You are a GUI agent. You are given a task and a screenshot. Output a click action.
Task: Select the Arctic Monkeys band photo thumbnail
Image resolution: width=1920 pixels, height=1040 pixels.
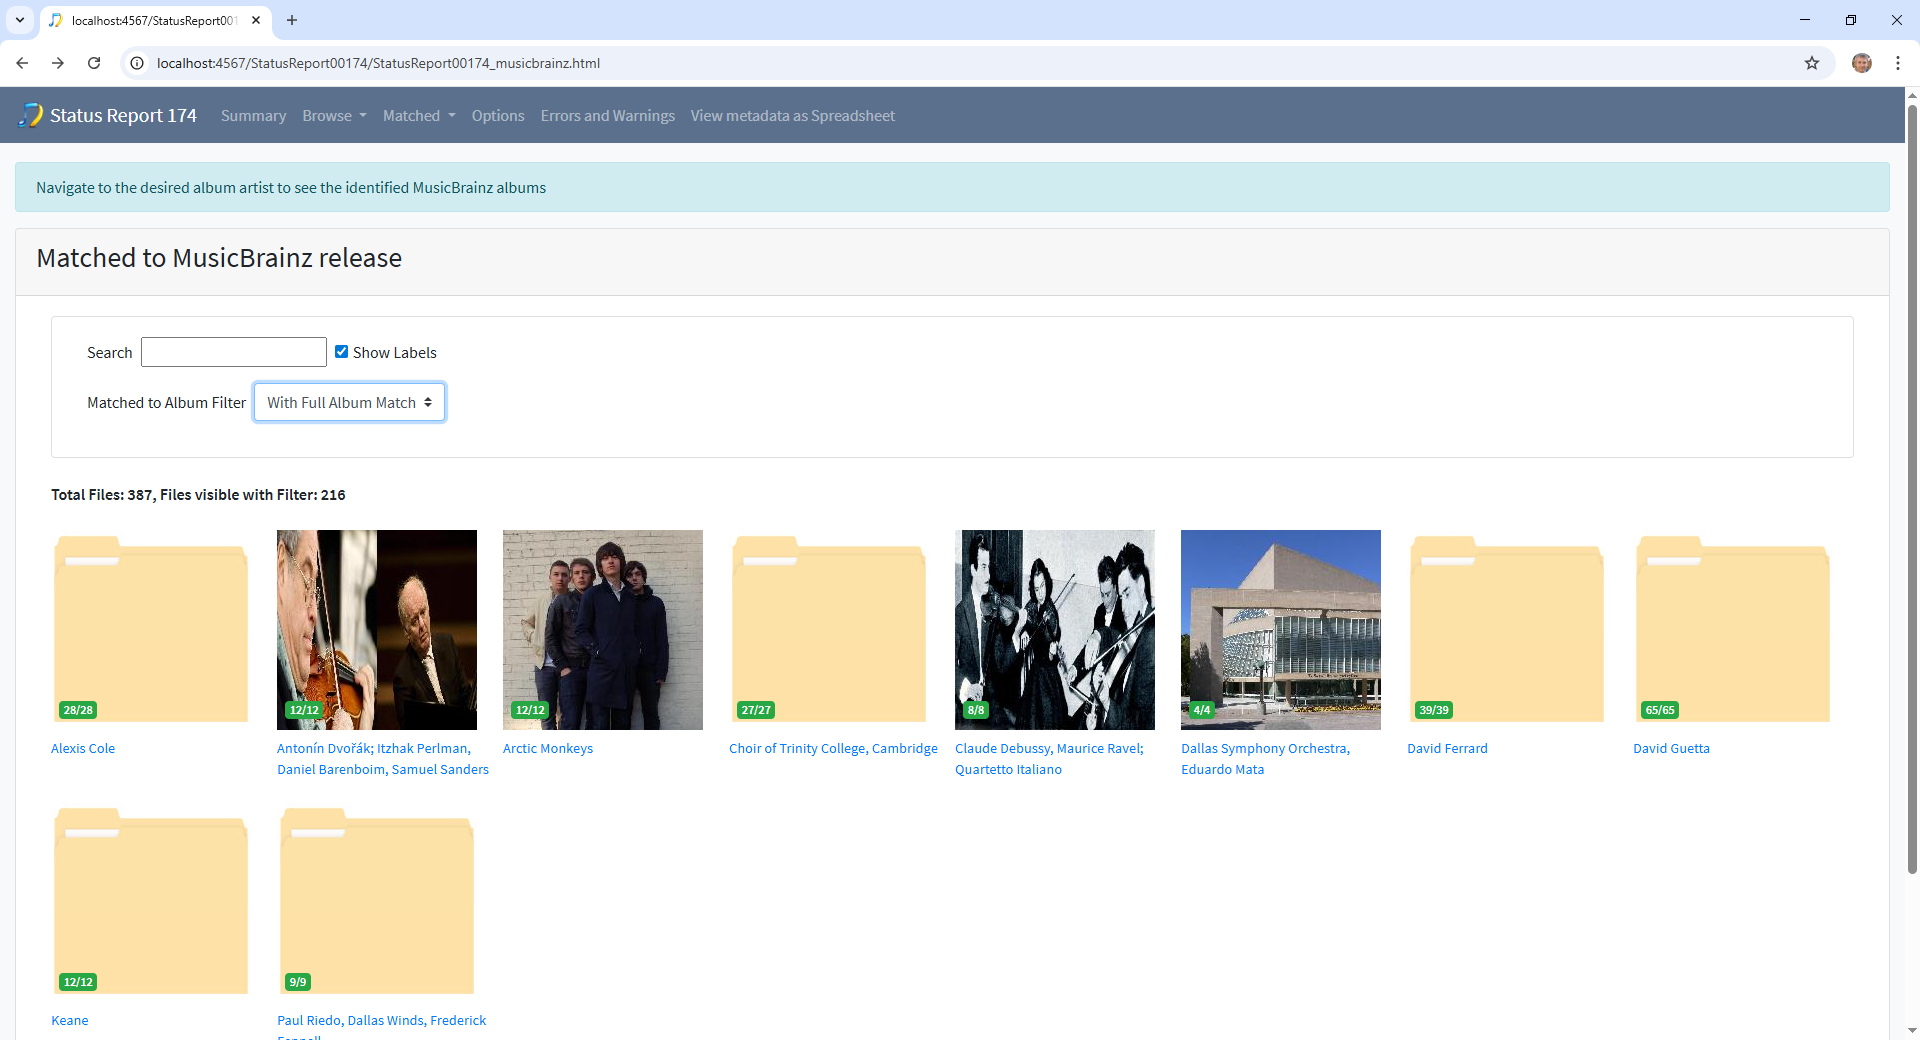(602, 629)
